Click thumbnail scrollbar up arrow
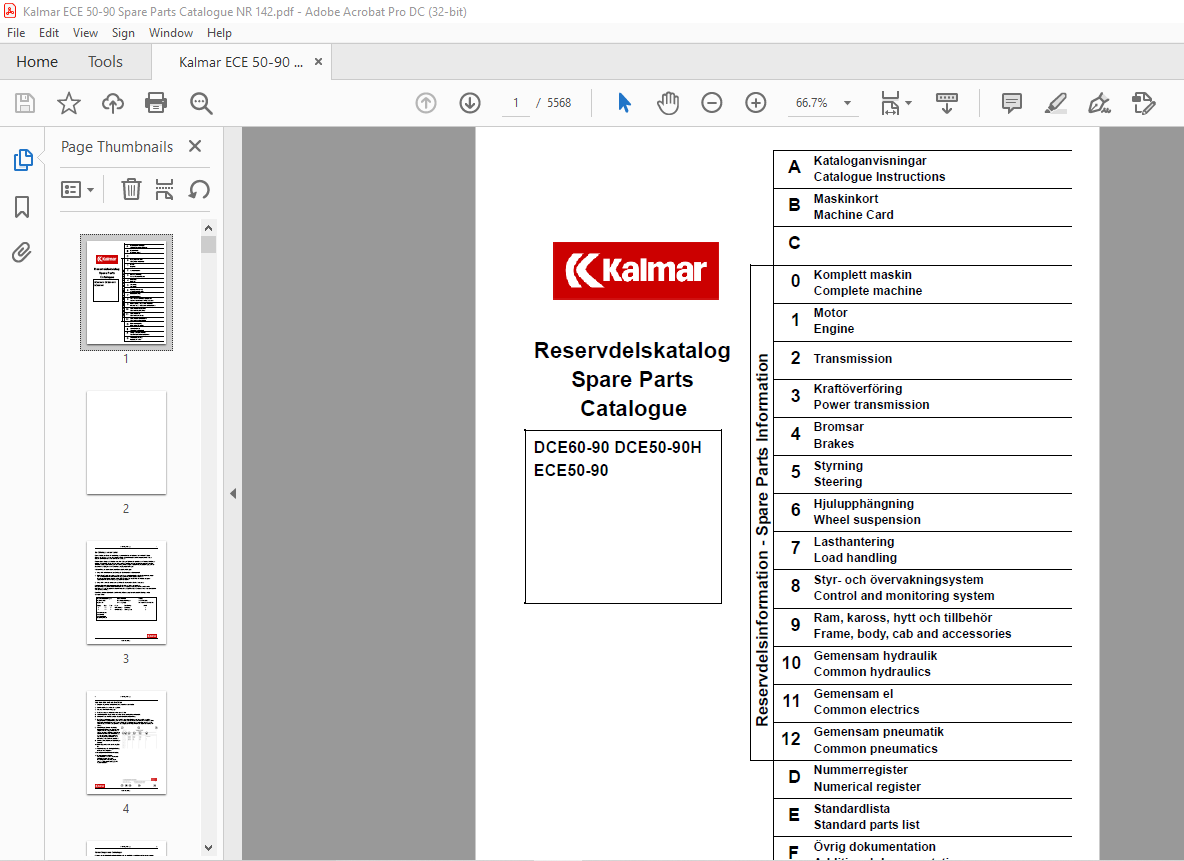This screenshot has width=1184, height=861. 208,228
